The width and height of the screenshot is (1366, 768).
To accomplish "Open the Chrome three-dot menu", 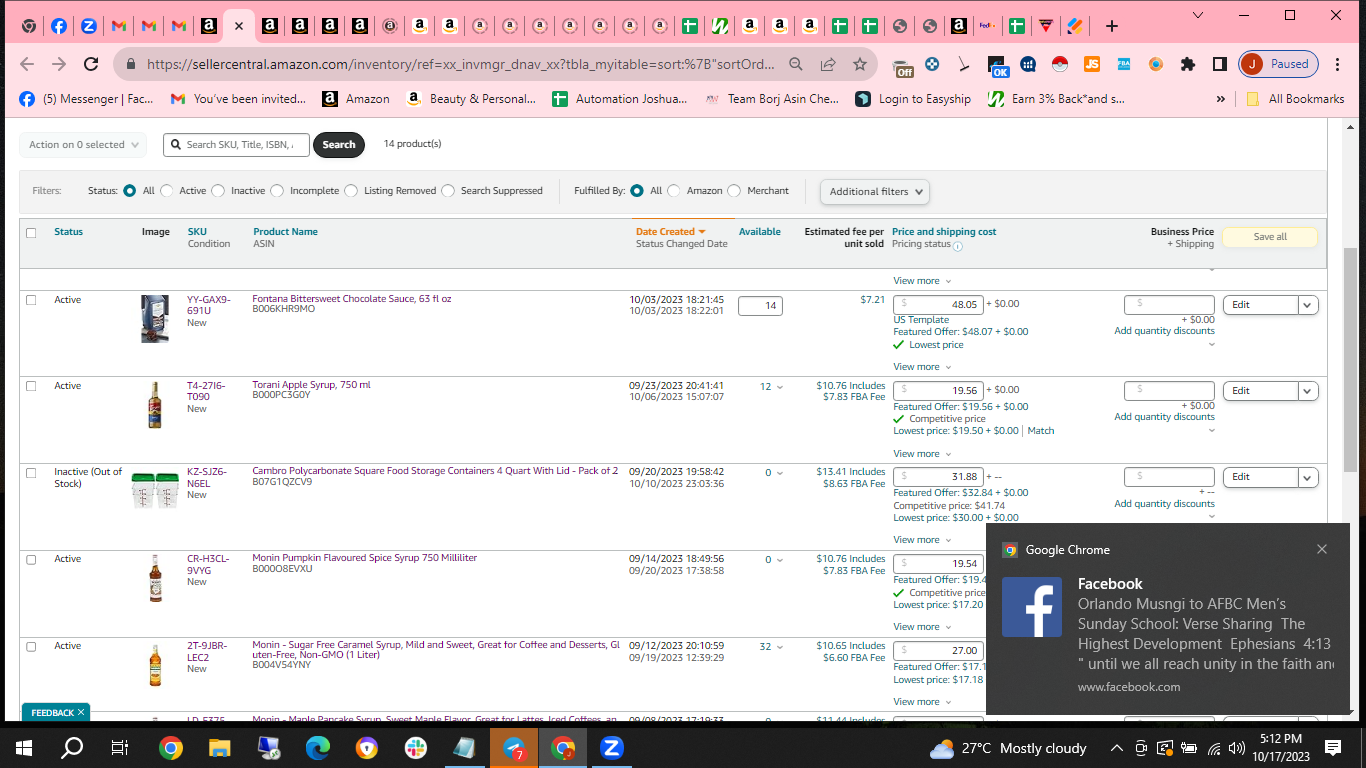I will point(1338,64).
